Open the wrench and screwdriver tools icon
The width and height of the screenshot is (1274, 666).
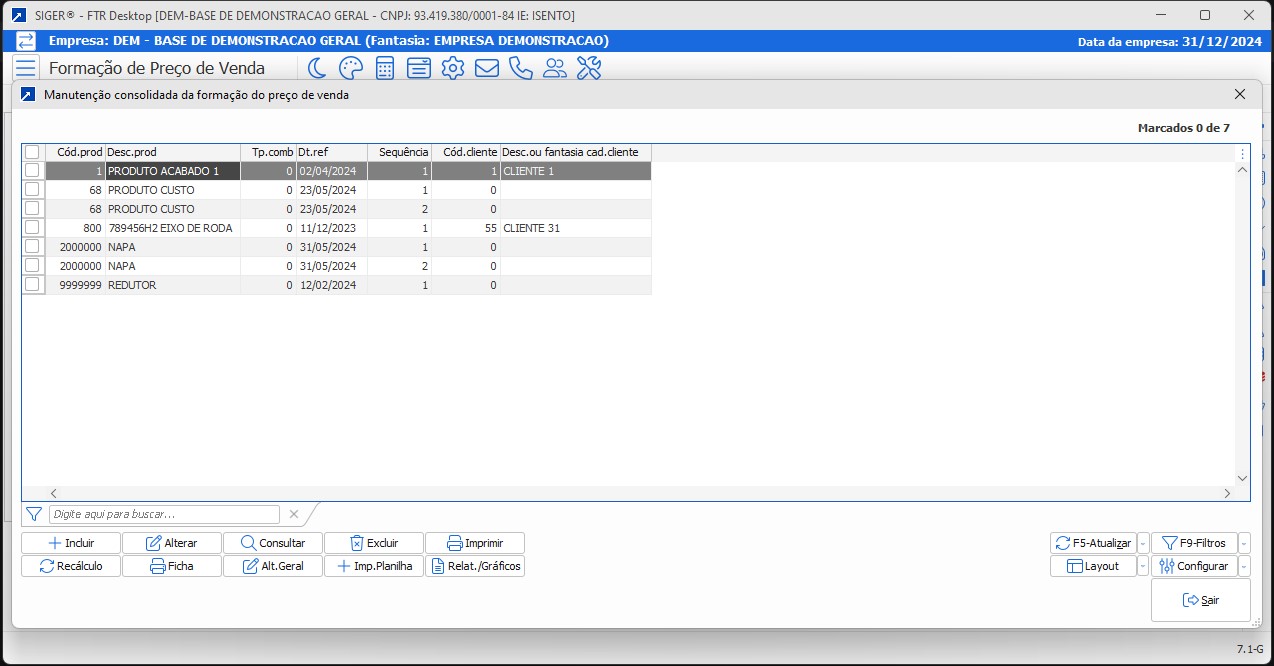(589, 68)
